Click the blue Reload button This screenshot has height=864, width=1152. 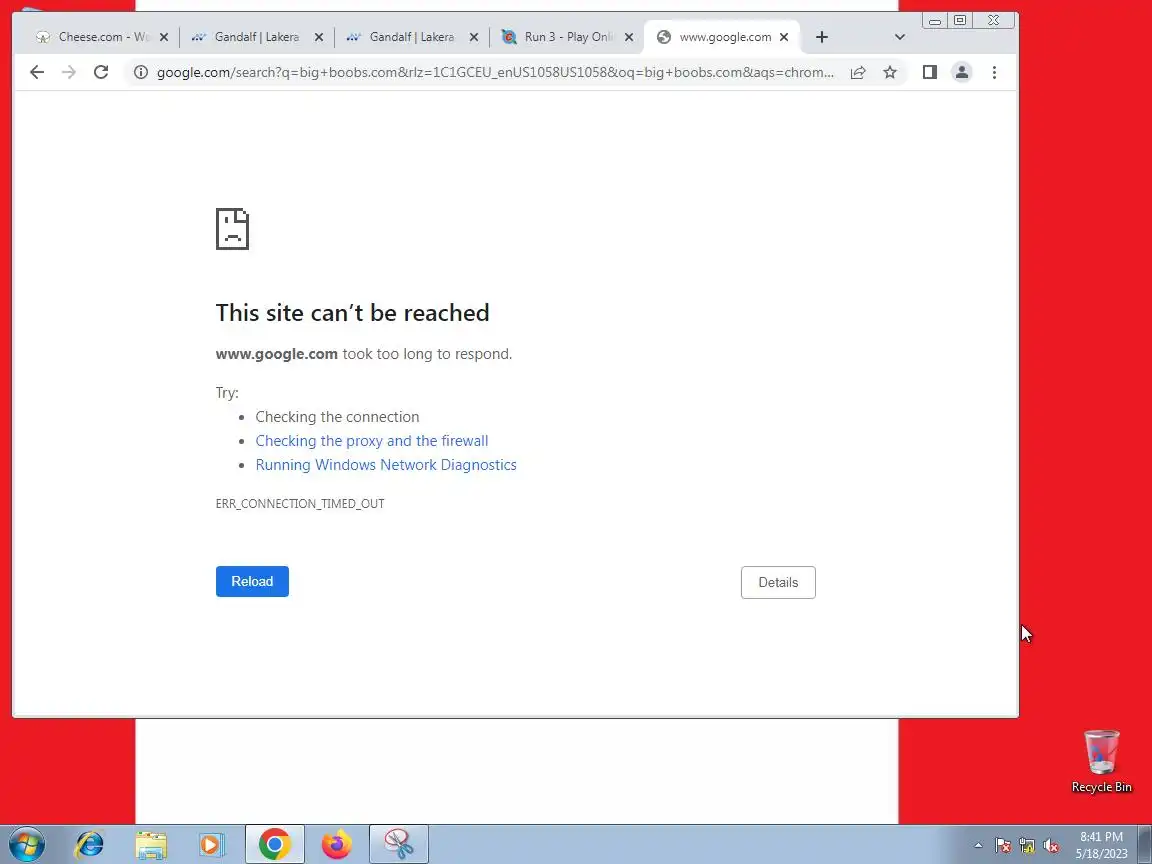click(x=252, y=581)
